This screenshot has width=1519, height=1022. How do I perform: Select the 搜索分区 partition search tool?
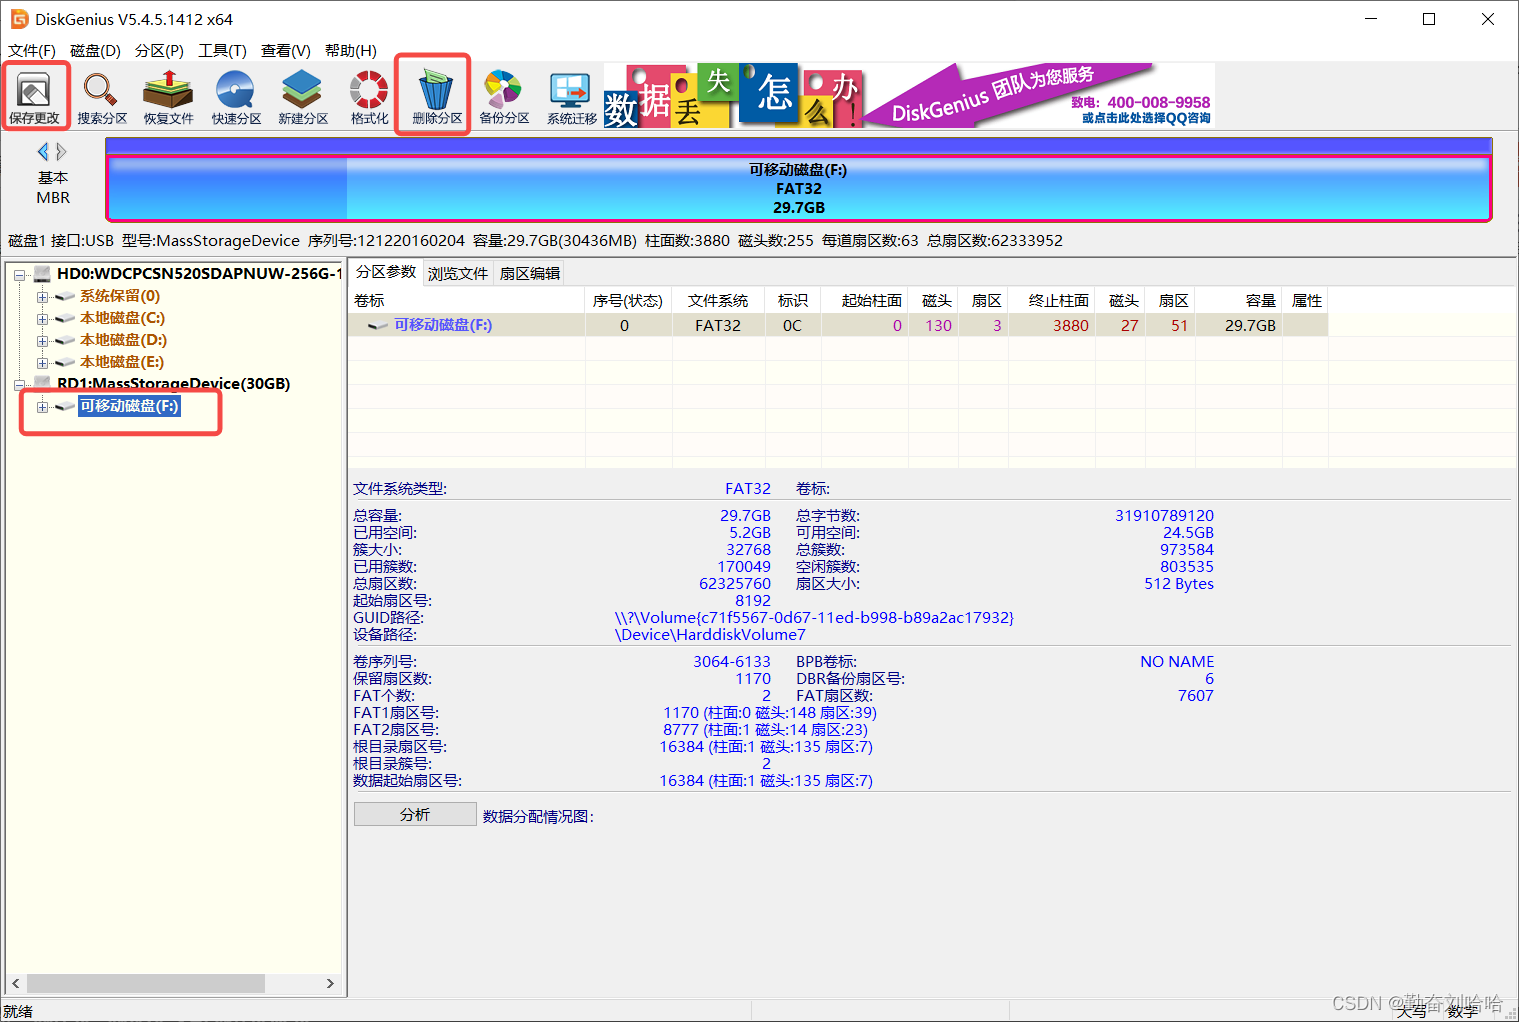101,95
